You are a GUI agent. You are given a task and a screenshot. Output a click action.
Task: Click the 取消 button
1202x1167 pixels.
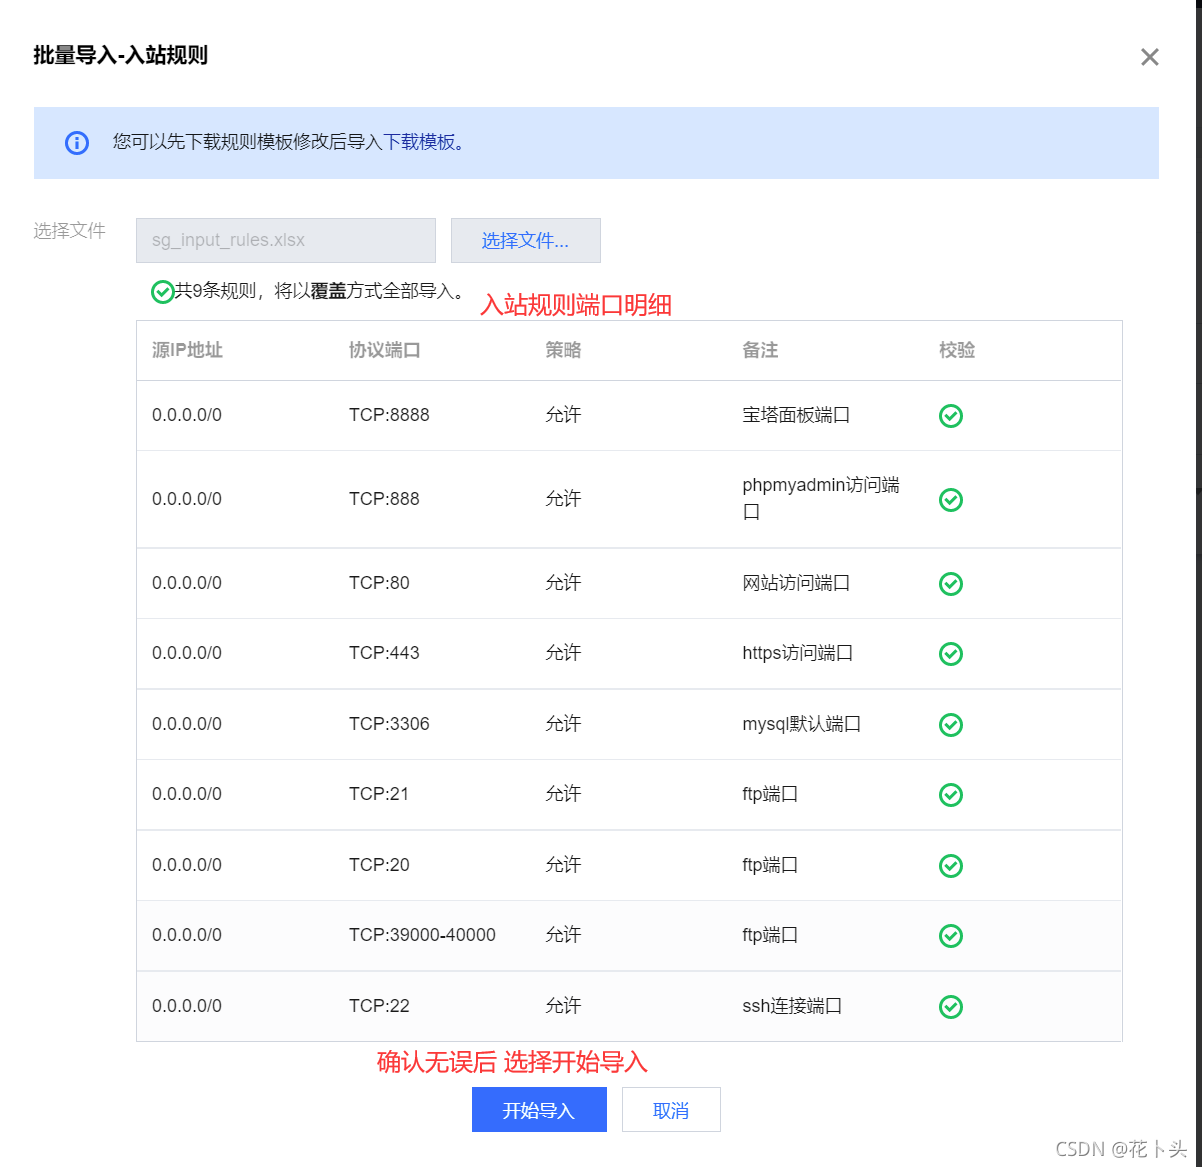click(671, 1109)
